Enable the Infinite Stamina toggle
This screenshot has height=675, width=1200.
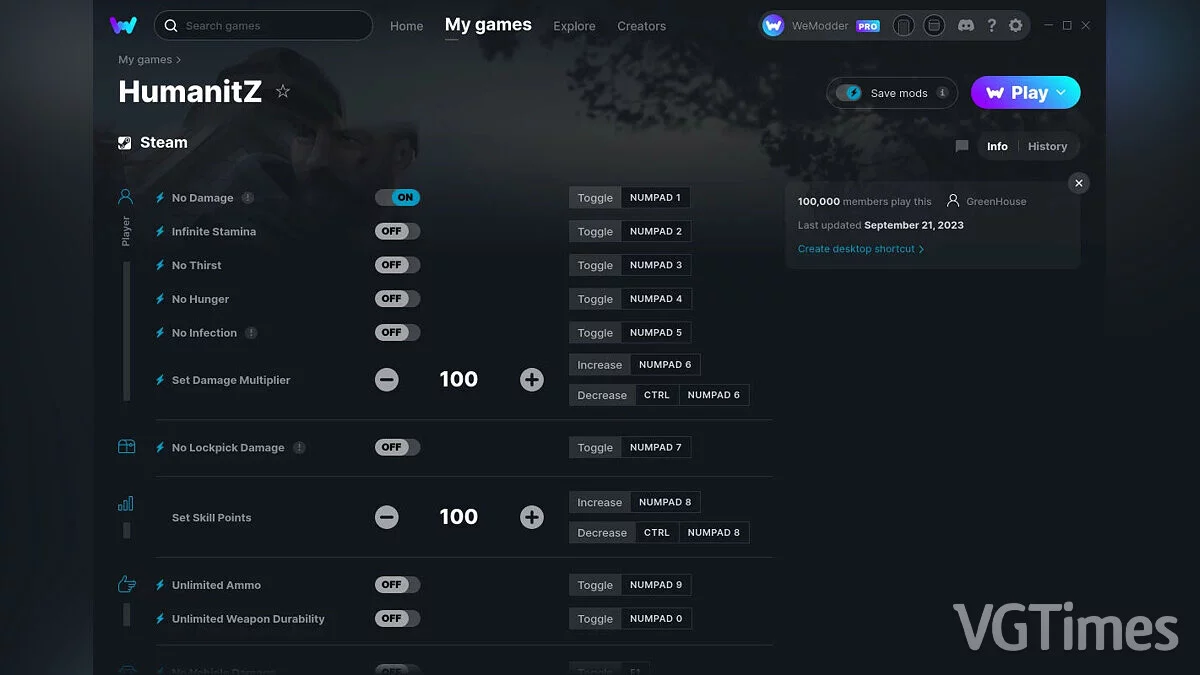pyautogui.click(x=398, y=231)
